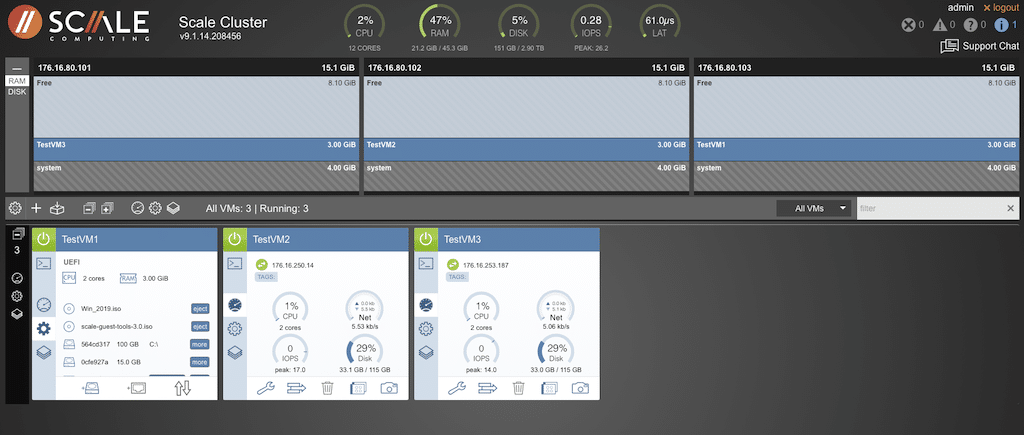
Task: Open the All VMs filter dropdown
Action: [x=814, y=208]
